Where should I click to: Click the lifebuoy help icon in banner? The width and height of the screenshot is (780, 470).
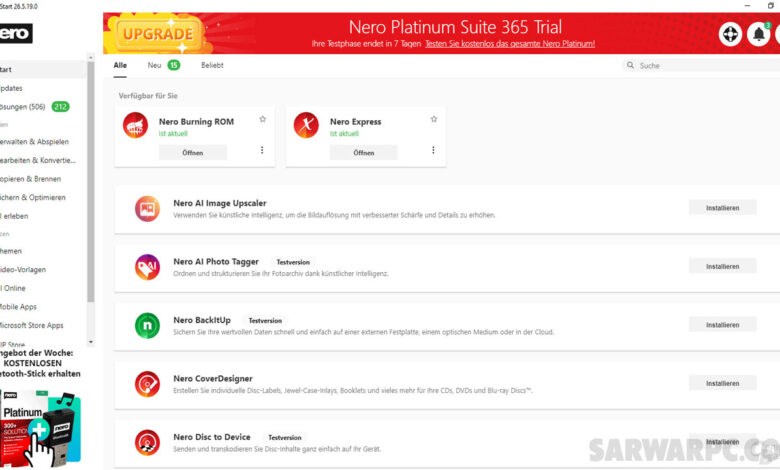point(730,34)
